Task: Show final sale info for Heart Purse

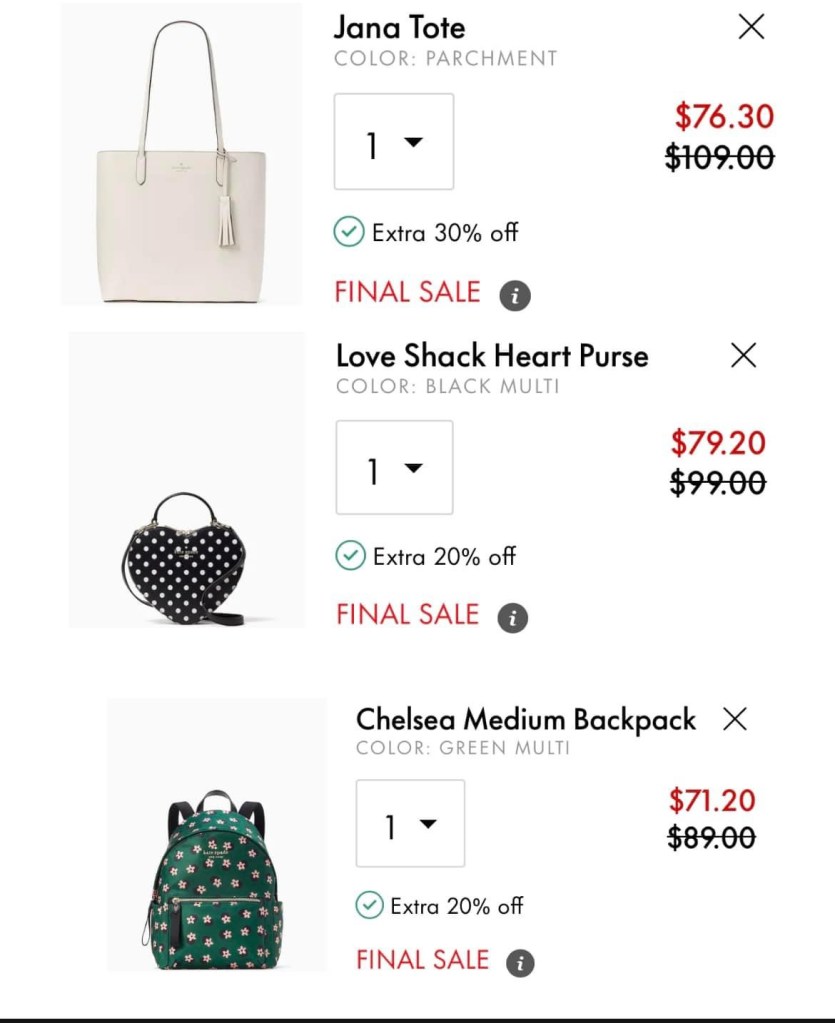Action: (512, 617)
